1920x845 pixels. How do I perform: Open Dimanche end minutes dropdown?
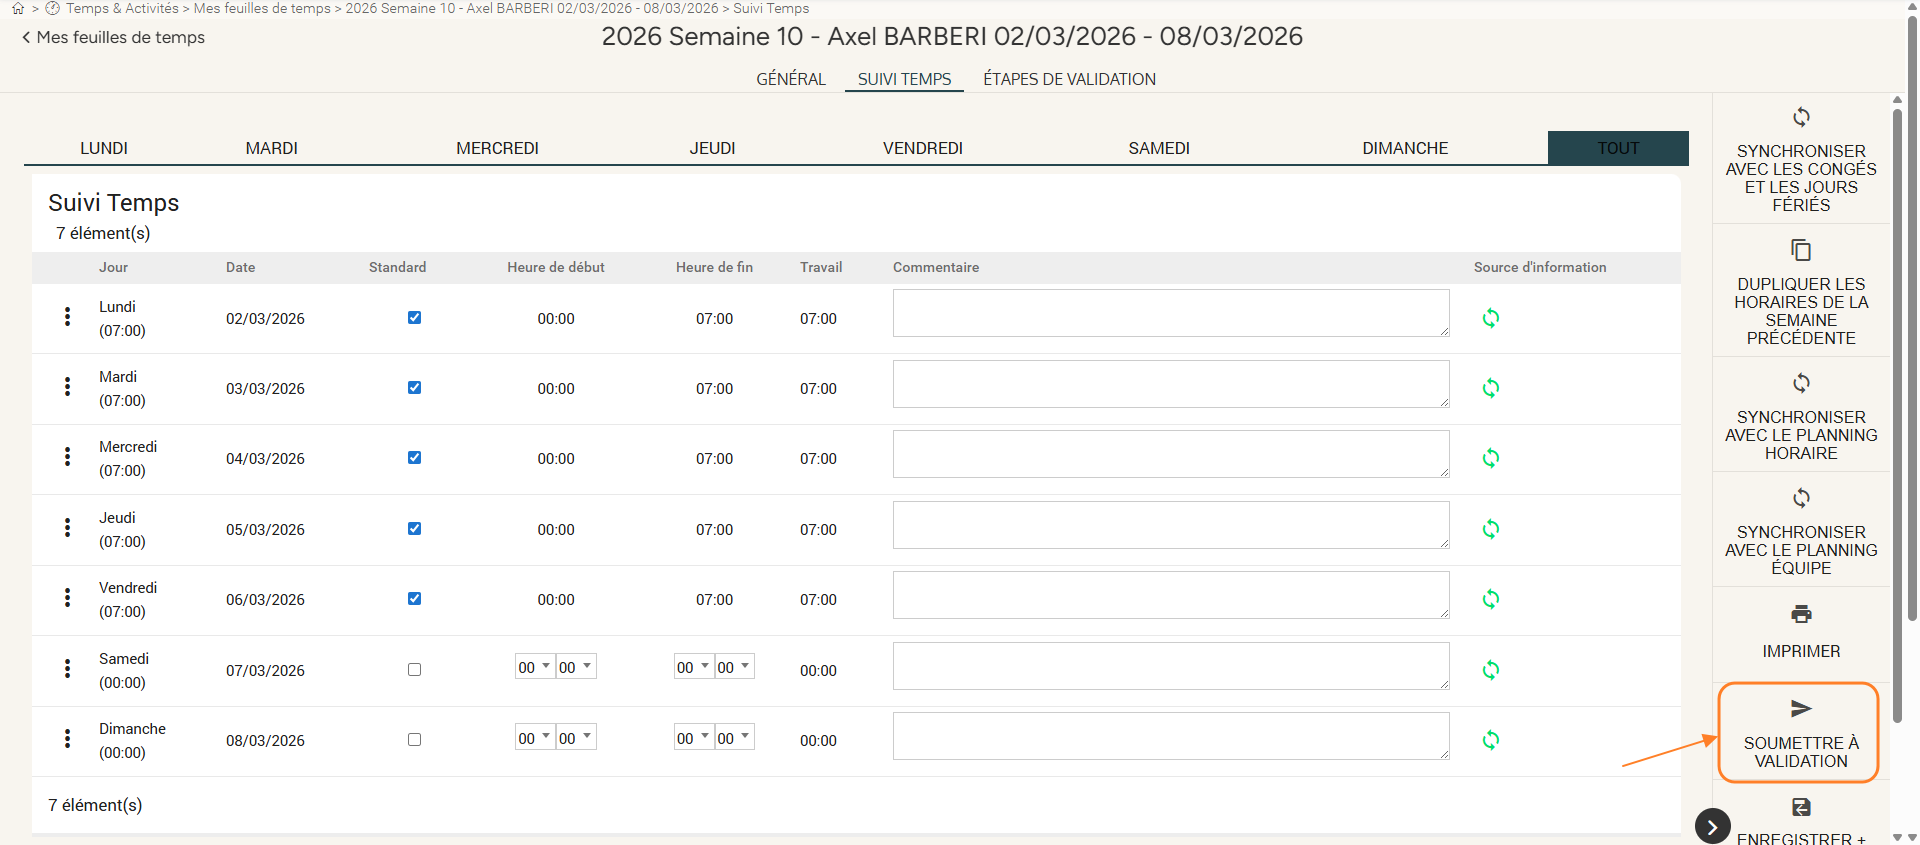[x=734, y=738]
